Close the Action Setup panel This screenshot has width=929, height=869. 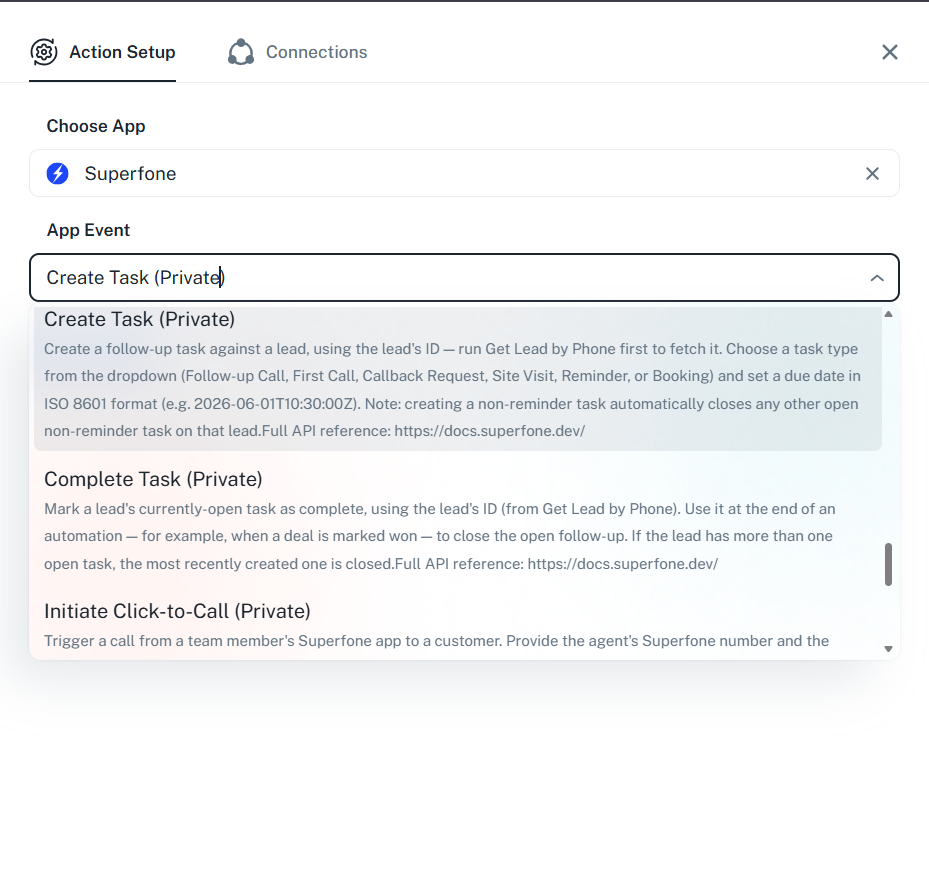coord(890,52)
